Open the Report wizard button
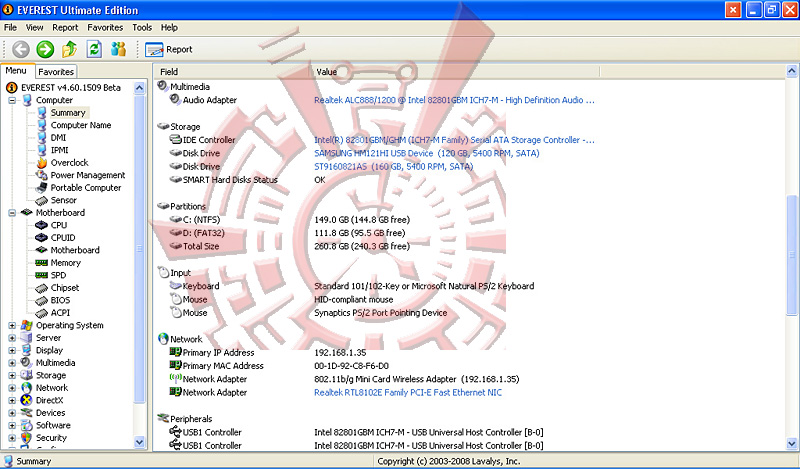Image resolution: width=800 pixels, height=469 pixels. point(169,50)
